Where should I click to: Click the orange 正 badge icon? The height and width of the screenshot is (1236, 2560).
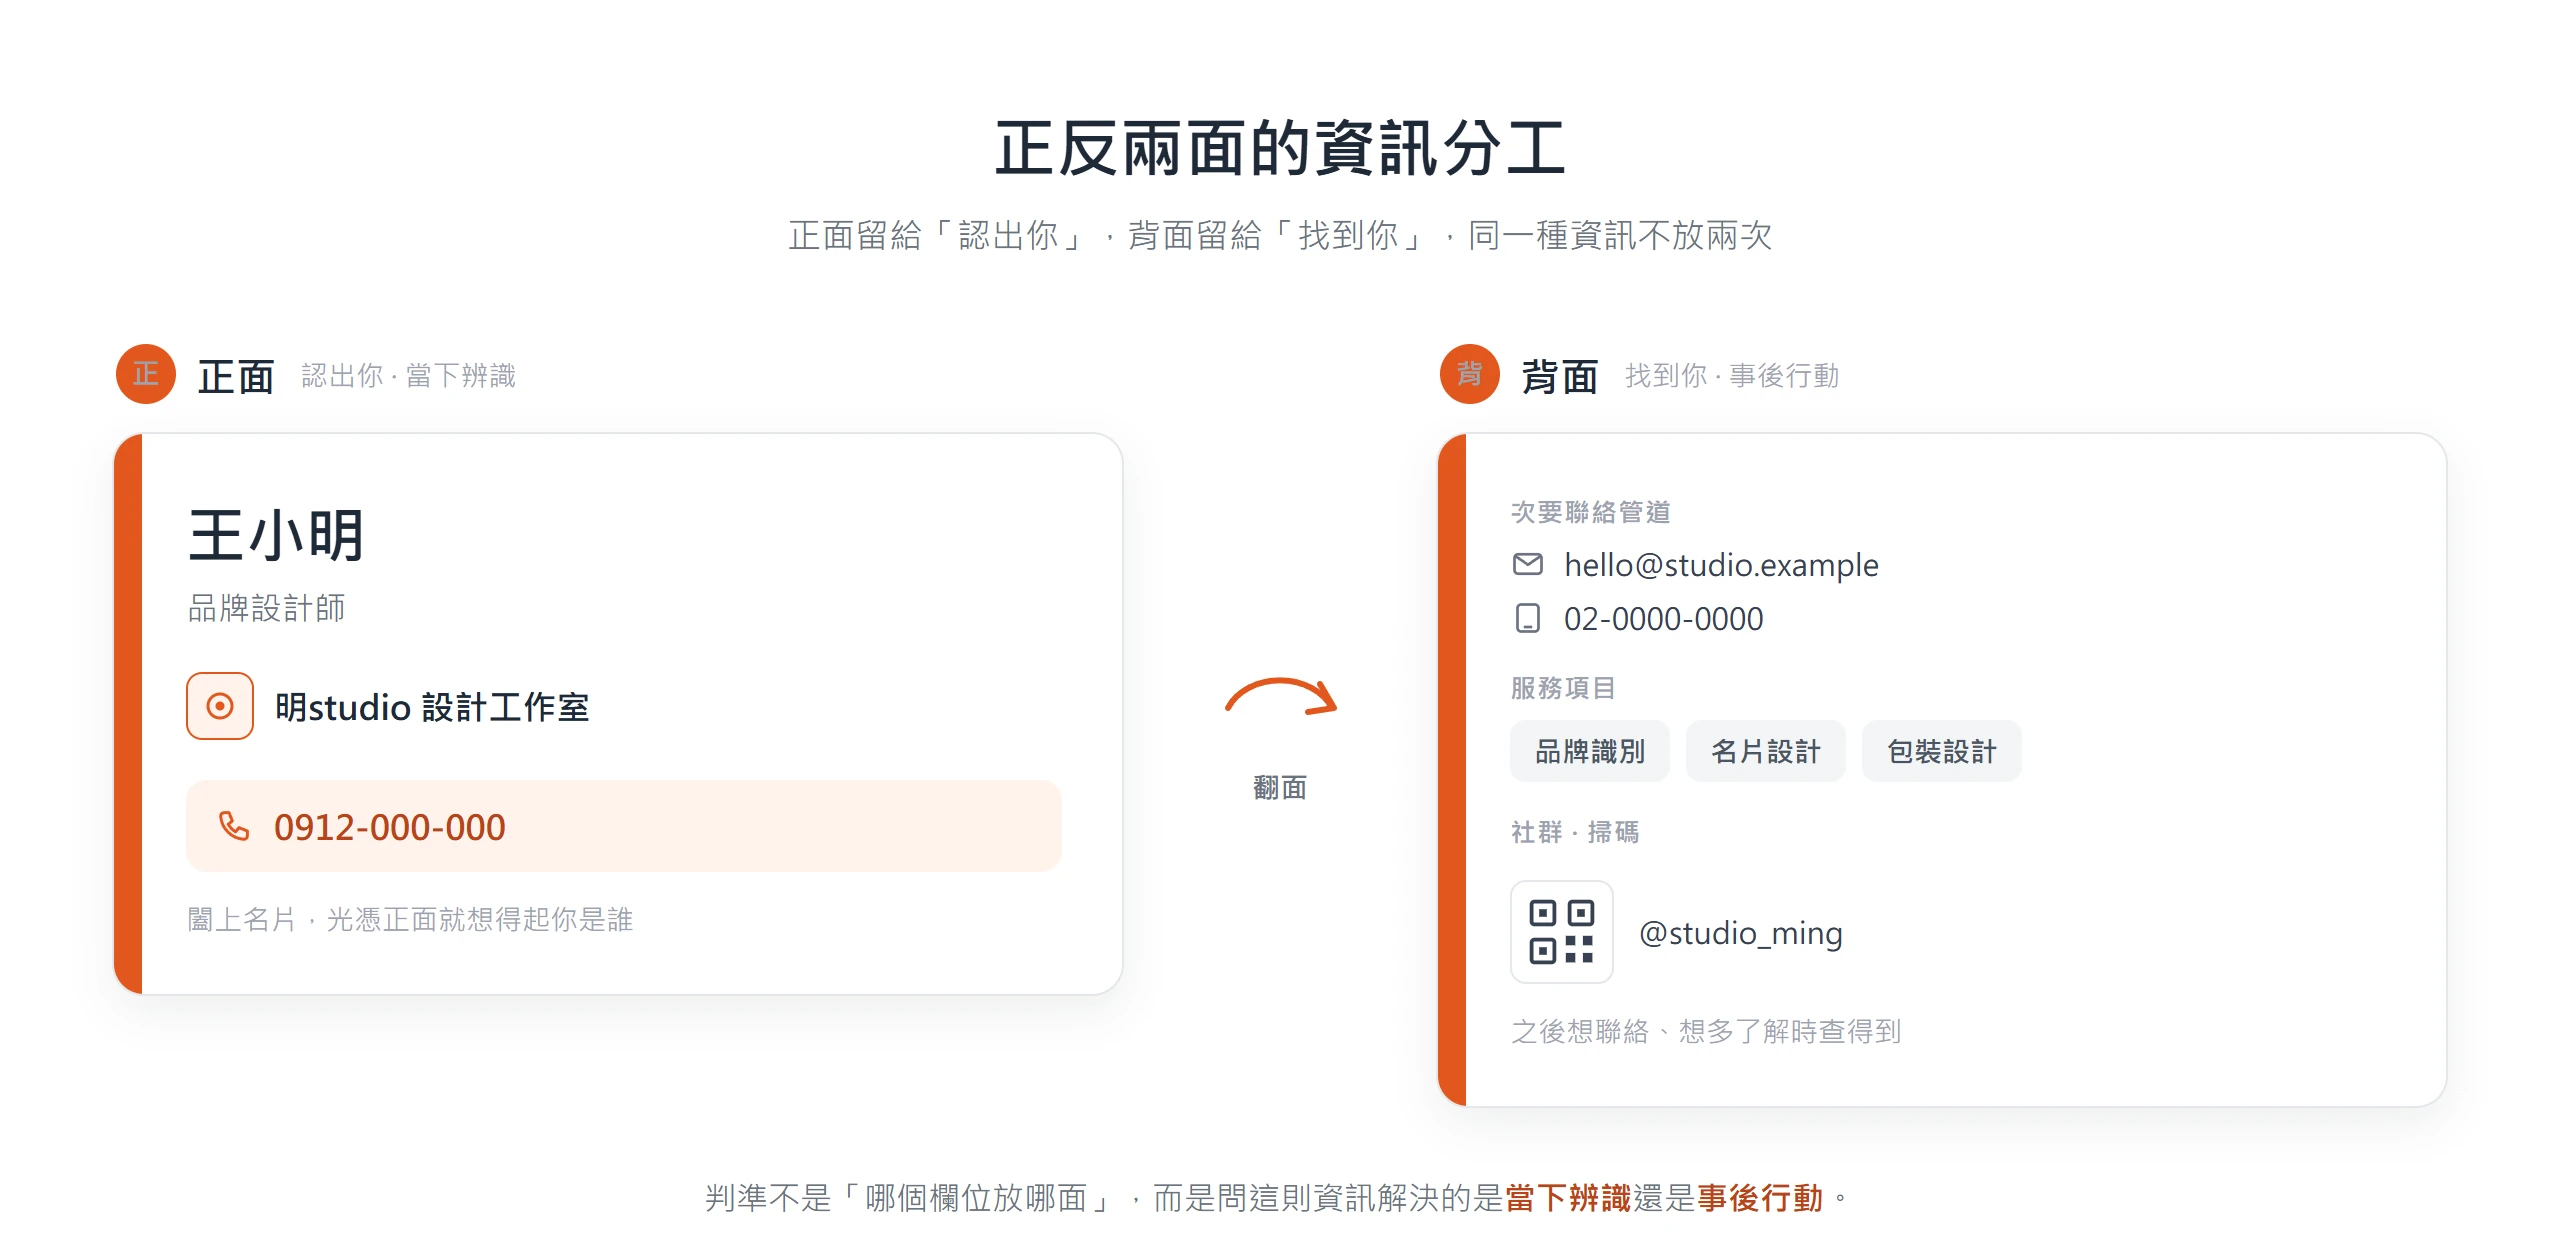tap(146, 374)
